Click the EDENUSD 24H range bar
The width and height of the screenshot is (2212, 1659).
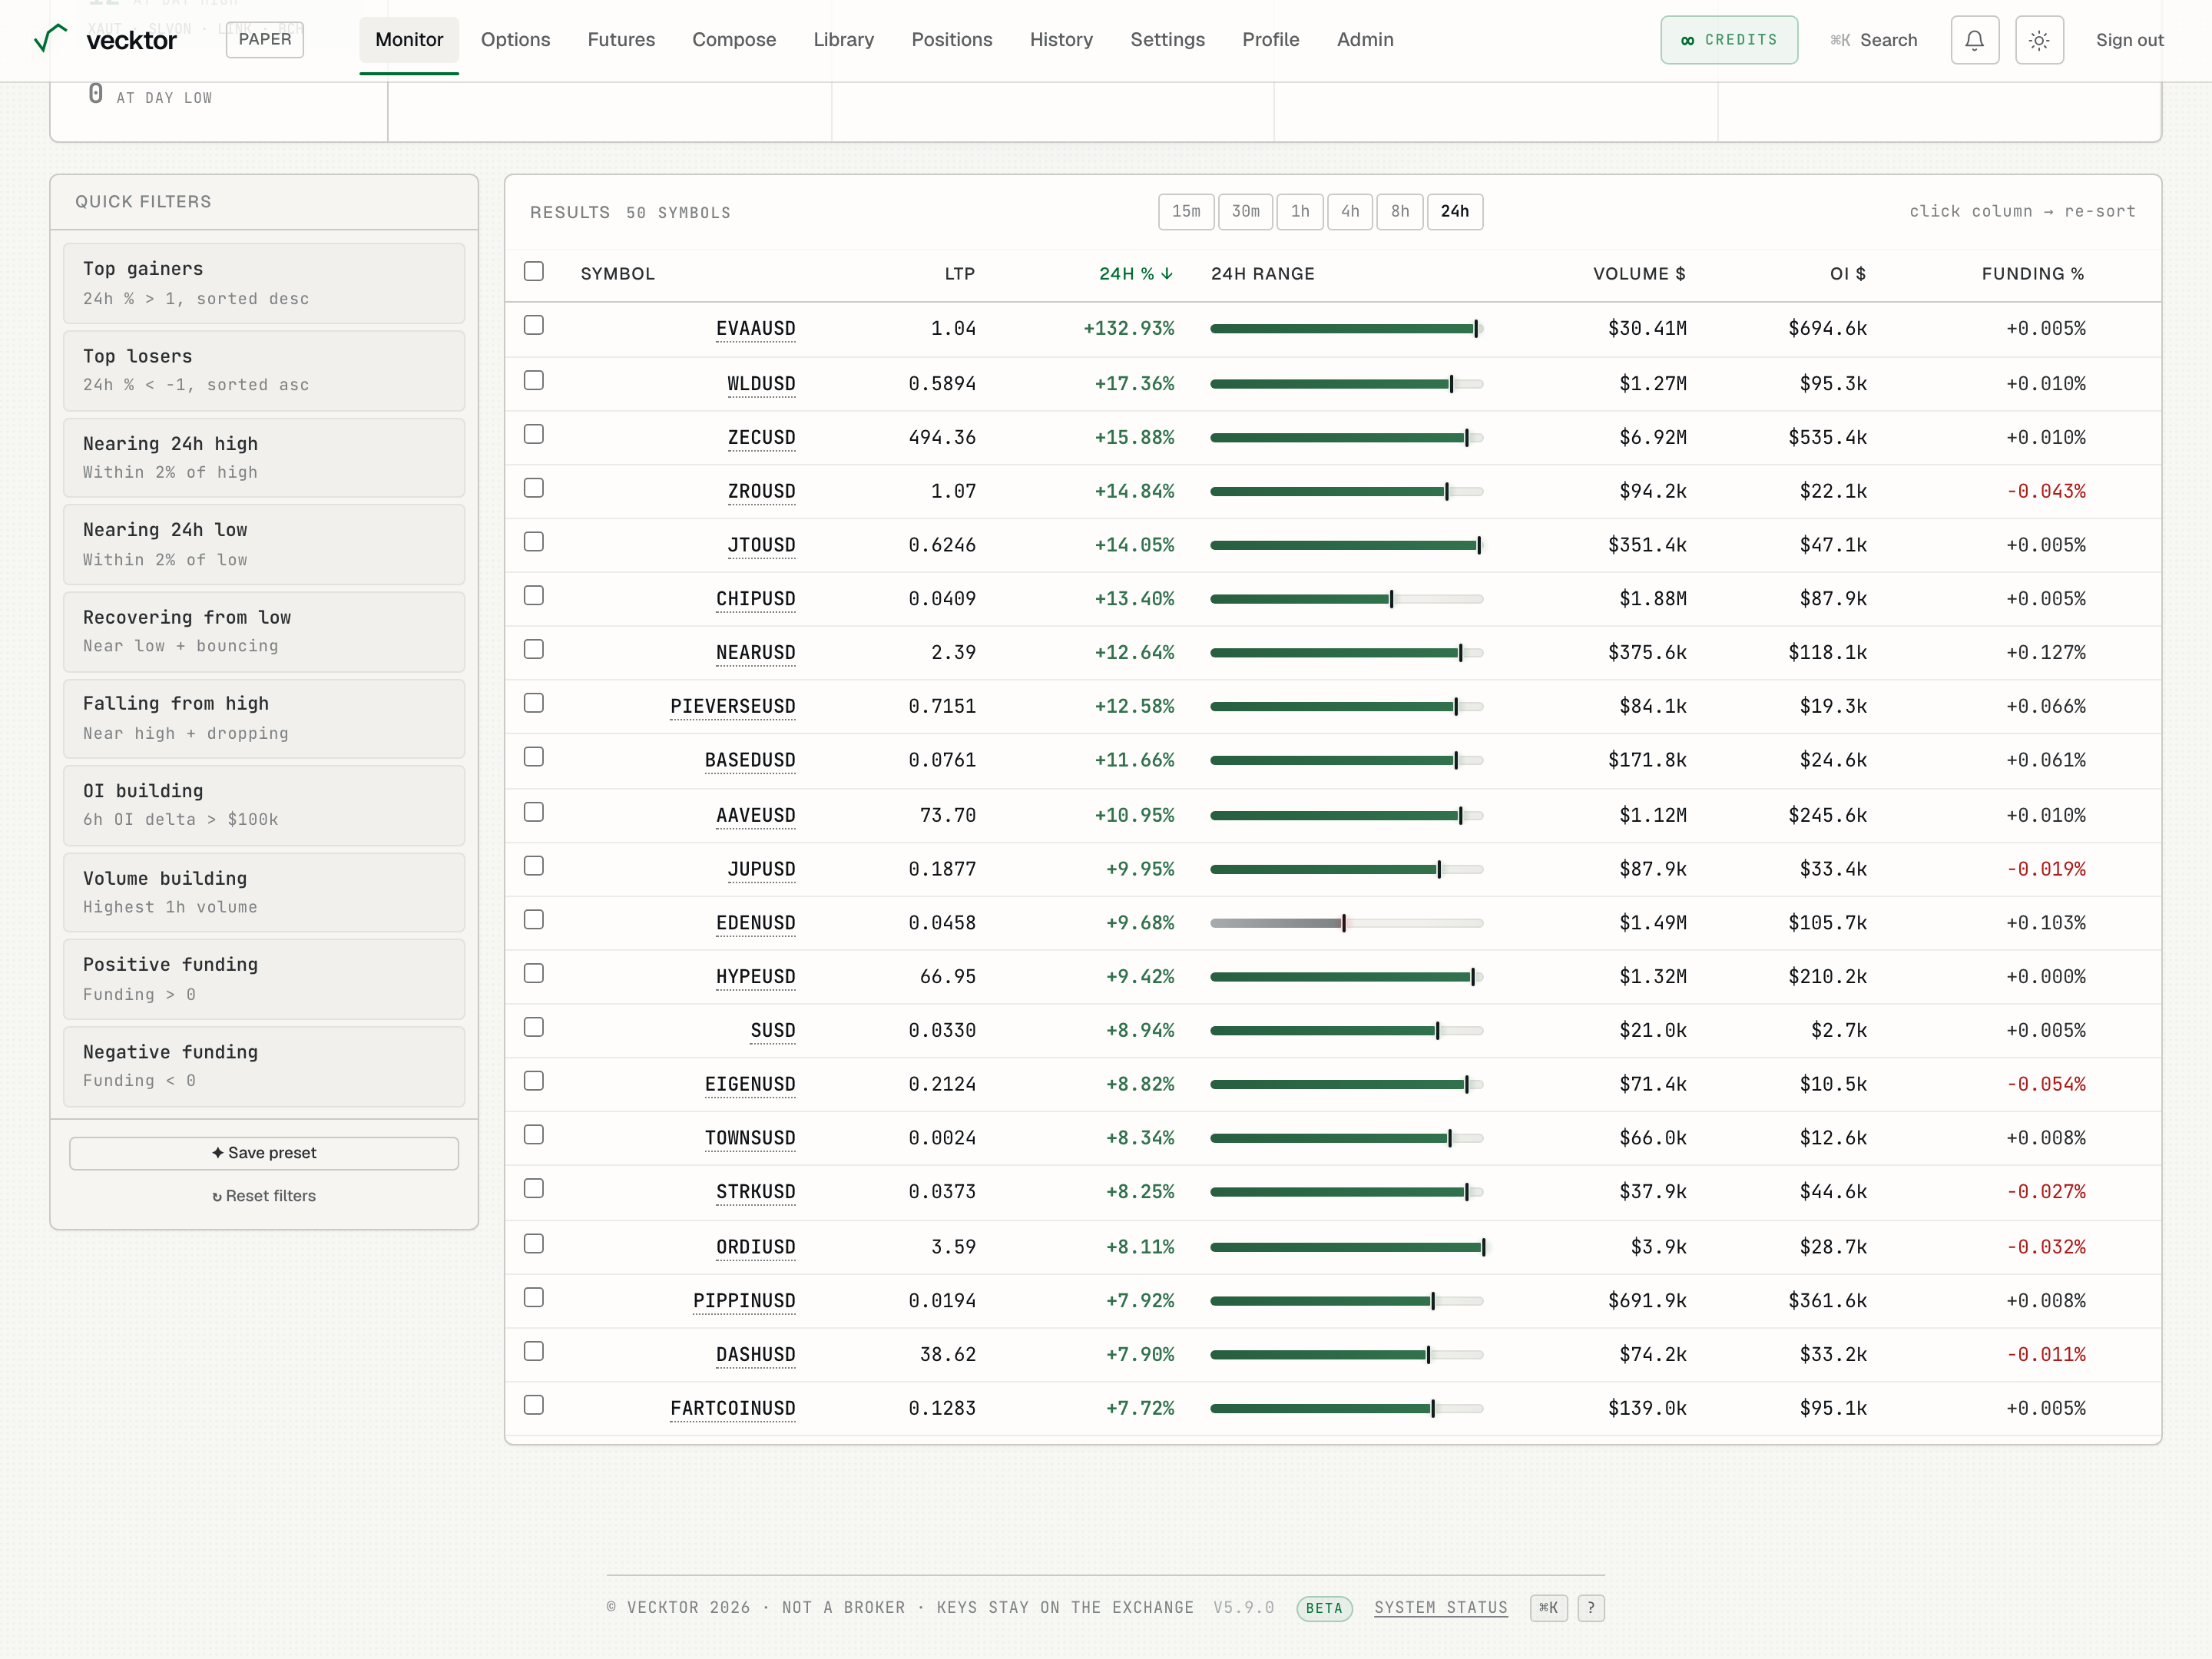1346,922
